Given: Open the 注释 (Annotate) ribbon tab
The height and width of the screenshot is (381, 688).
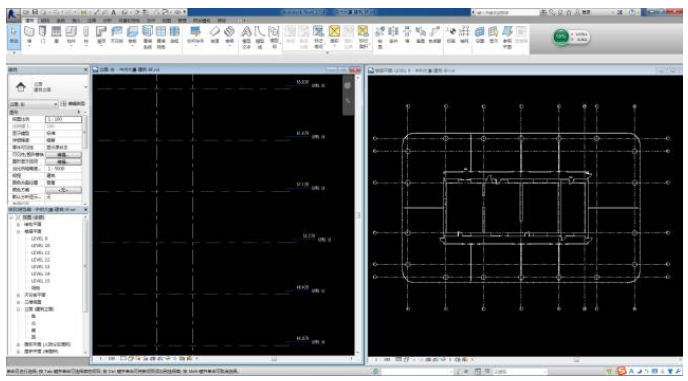Looking at the screenshot, I should [x=92, y=20].
